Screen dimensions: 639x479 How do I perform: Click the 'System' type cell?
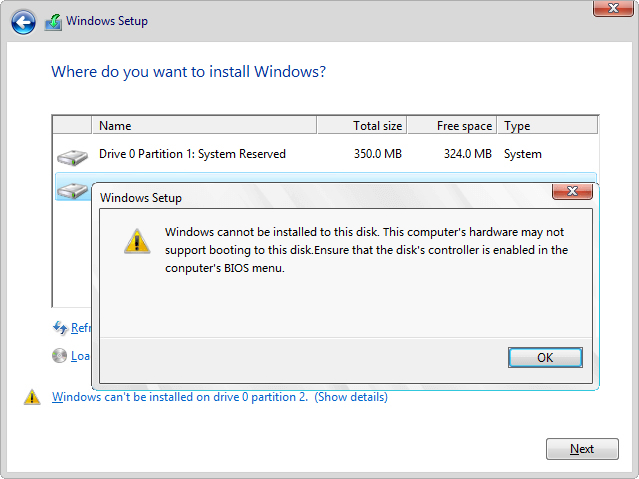522,154
